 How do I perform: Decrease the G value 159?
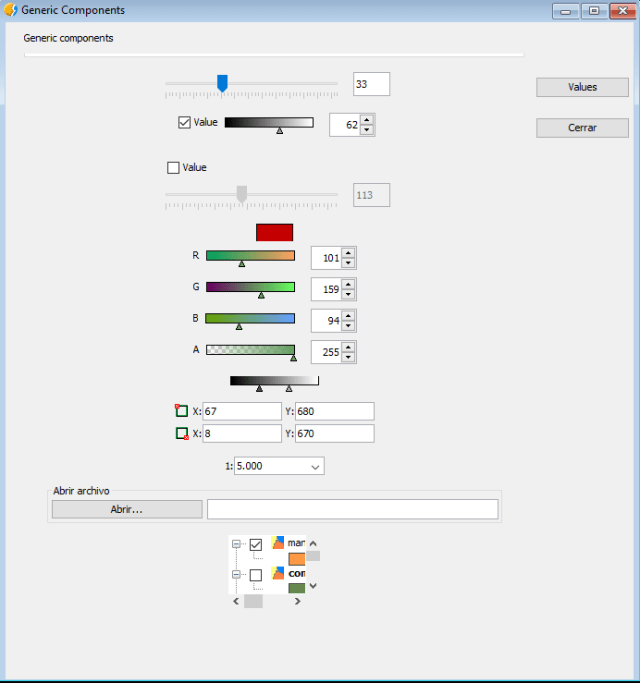pos(348,294)
